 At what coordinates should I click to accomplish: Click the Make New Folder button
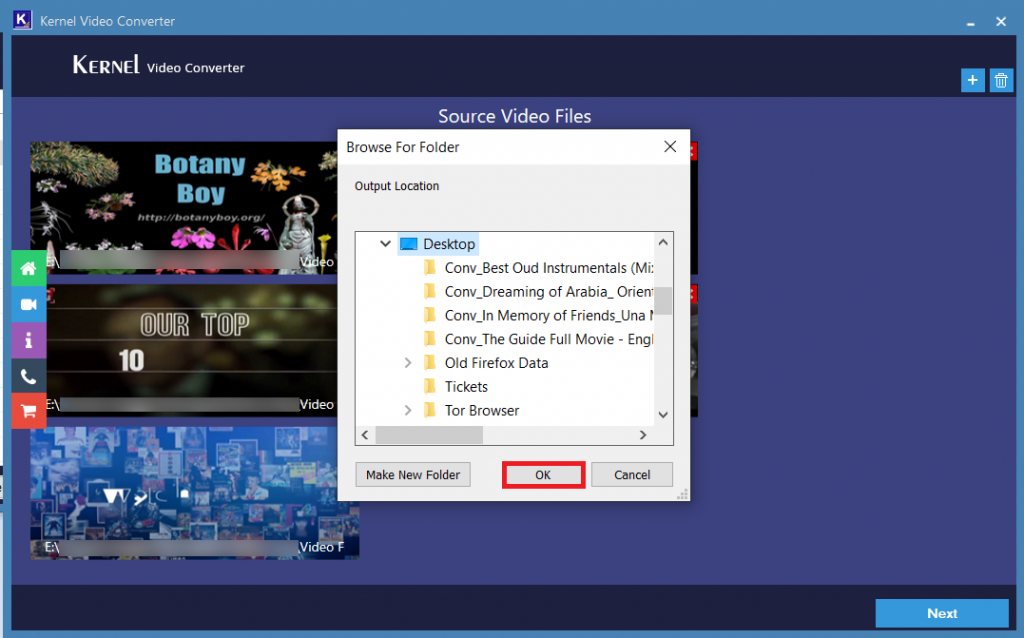pos(412,474)
